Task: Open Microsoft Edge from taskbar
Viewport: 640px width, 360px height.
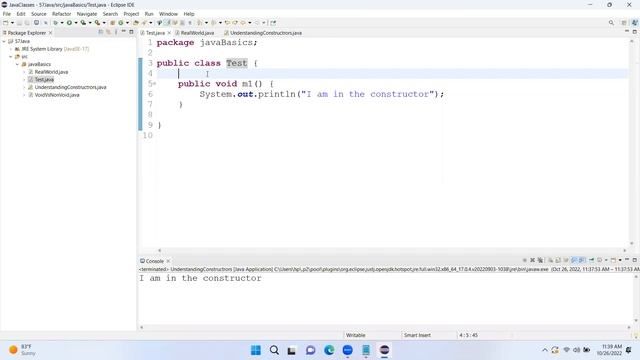Action: point(329,350)
